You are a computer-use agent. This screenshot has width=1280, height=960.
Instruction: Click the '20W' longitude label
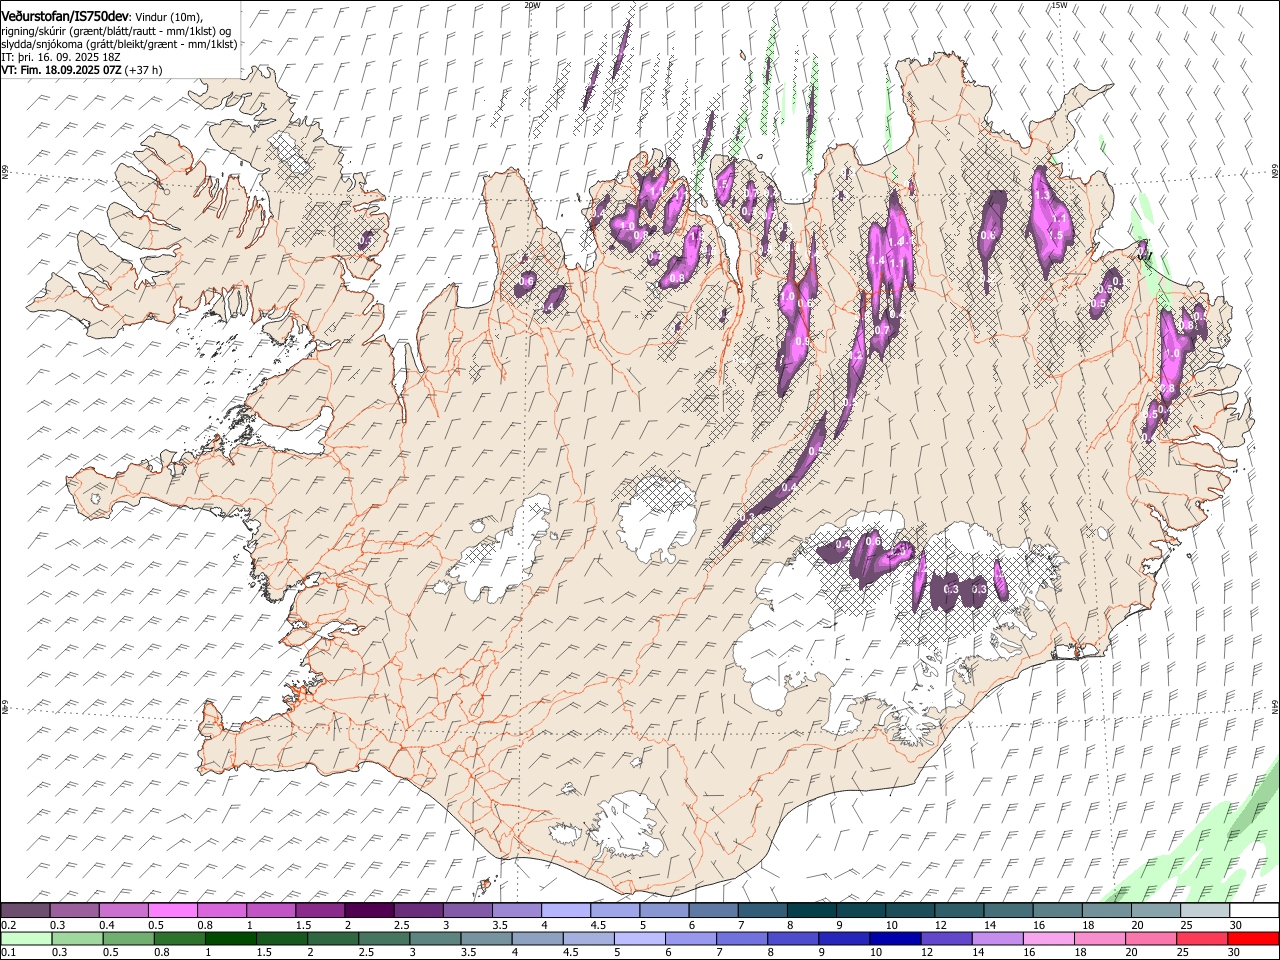click(532, 5)
